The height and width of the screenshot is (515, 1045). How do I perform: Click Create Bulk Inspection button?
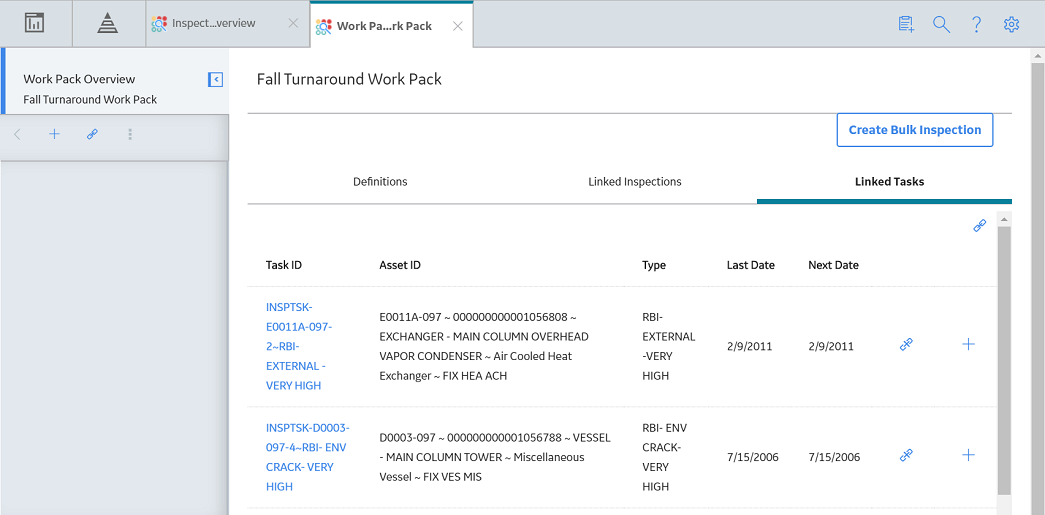(914, 130)
